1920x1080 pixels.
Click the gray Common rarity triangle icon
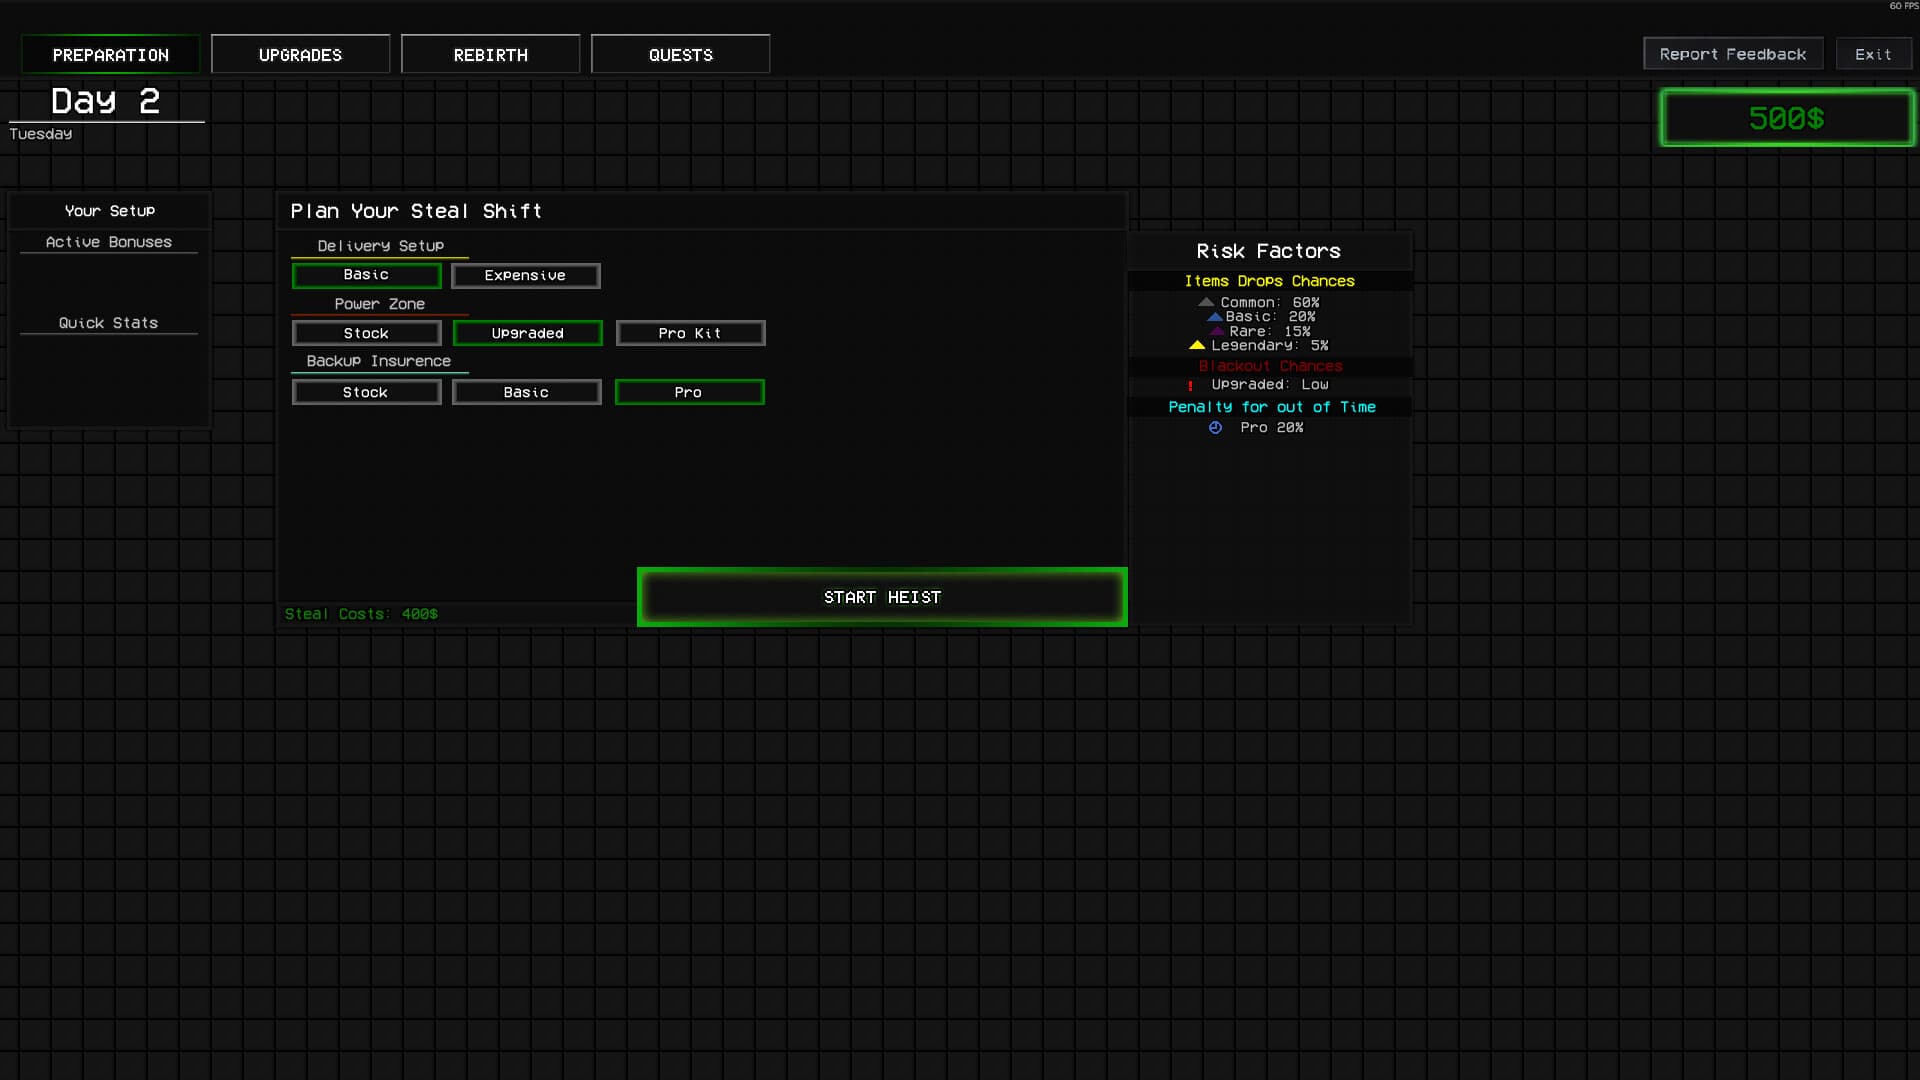click(1206, 302)
